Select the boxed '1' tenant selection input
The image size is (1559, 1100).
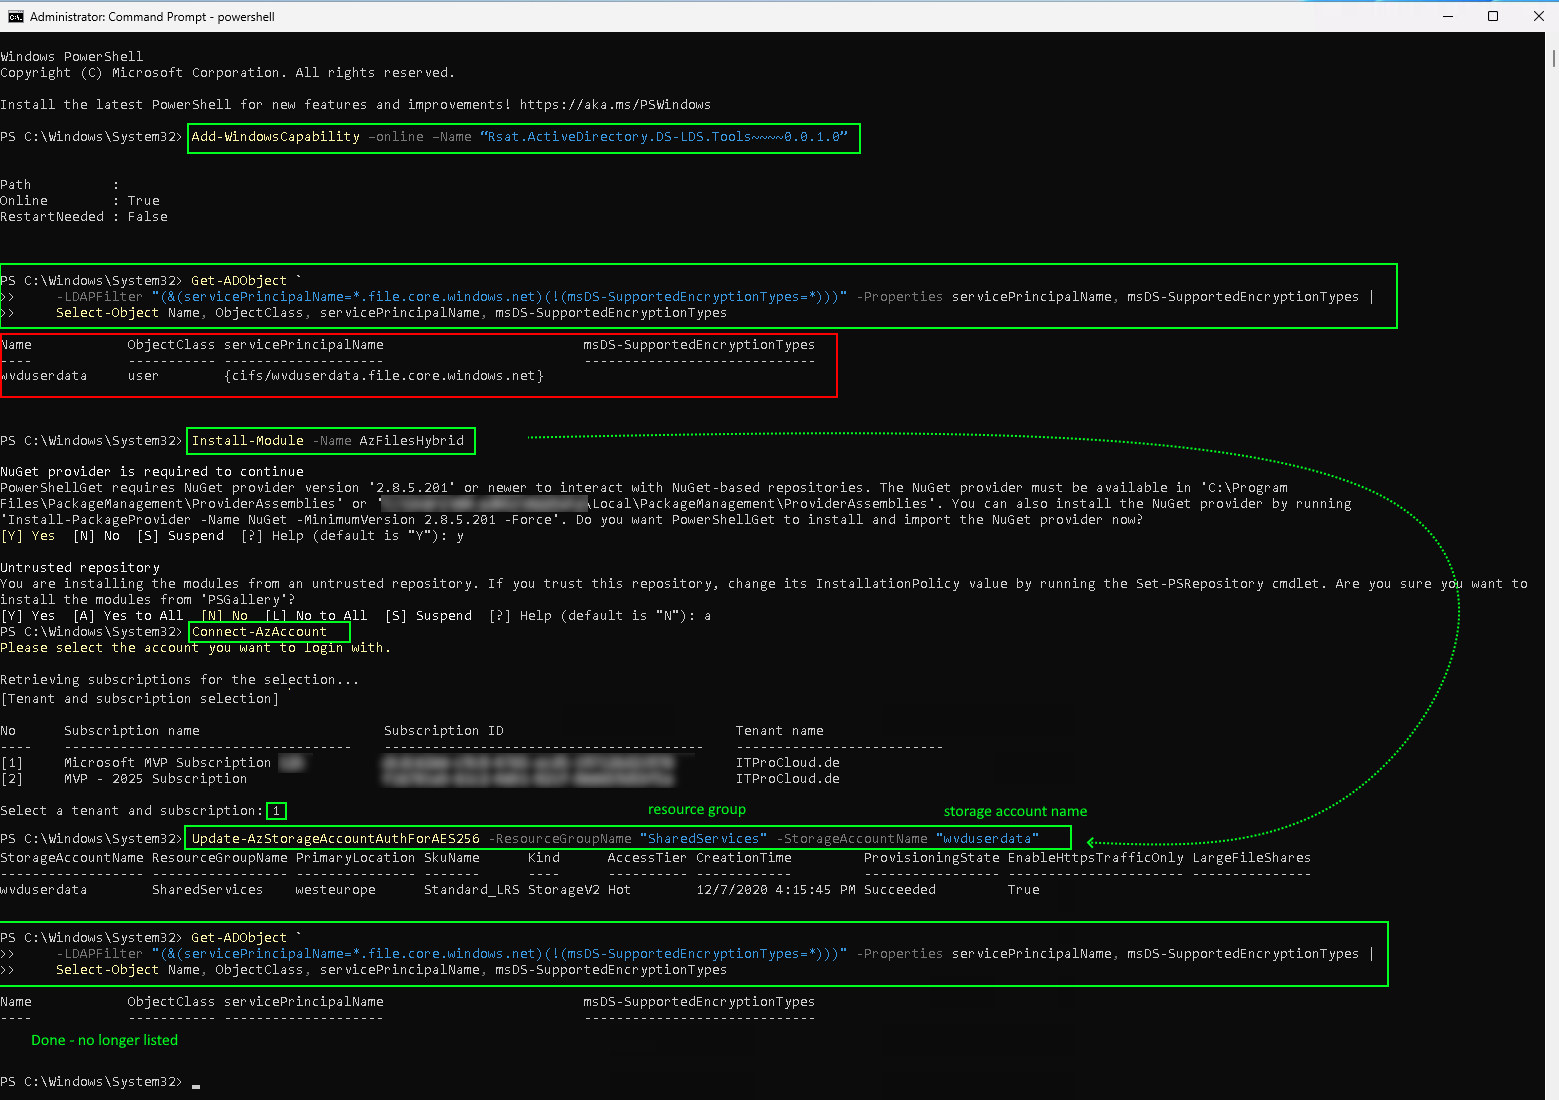pos(275,811)
